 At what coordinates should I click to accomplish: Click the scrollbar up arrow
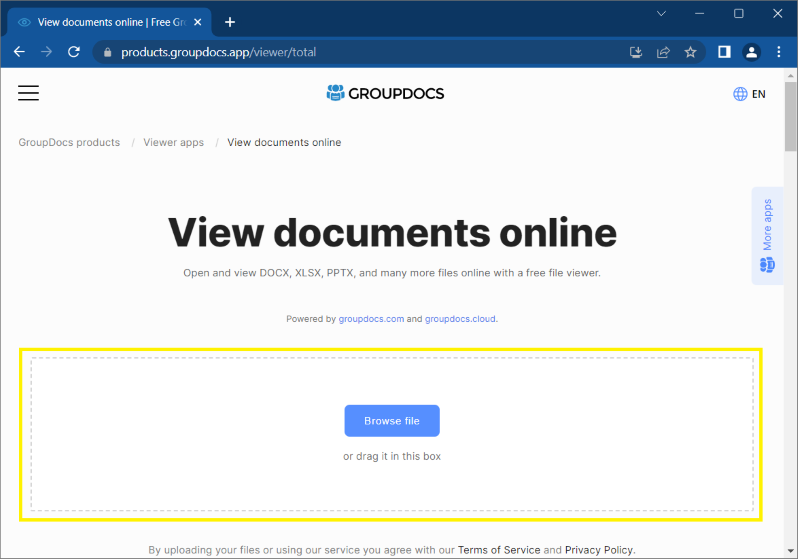coord(790,75)
